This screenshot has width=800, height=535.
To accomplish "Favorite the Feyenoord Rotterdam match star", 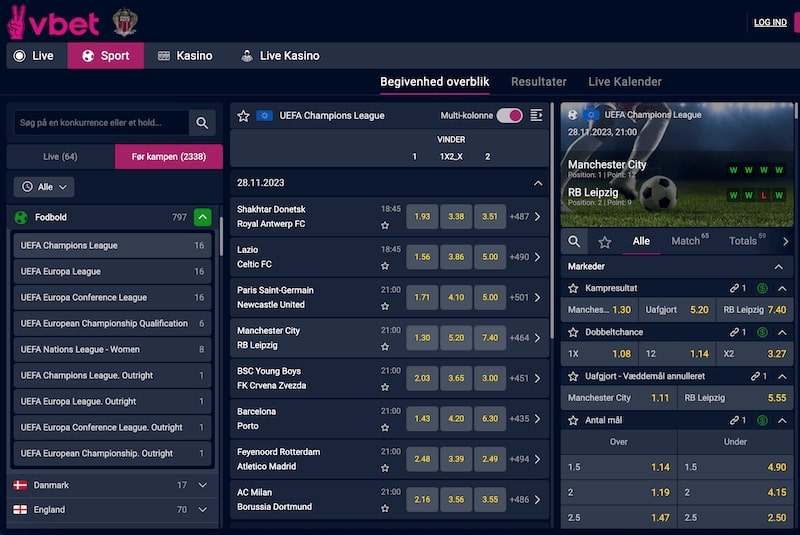I will coord(385,468).
